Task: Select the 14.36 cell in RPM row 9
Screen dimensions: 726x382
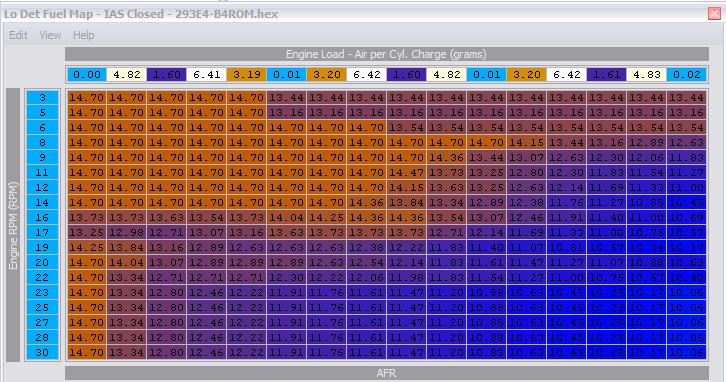Action: [x=447, y=157]
